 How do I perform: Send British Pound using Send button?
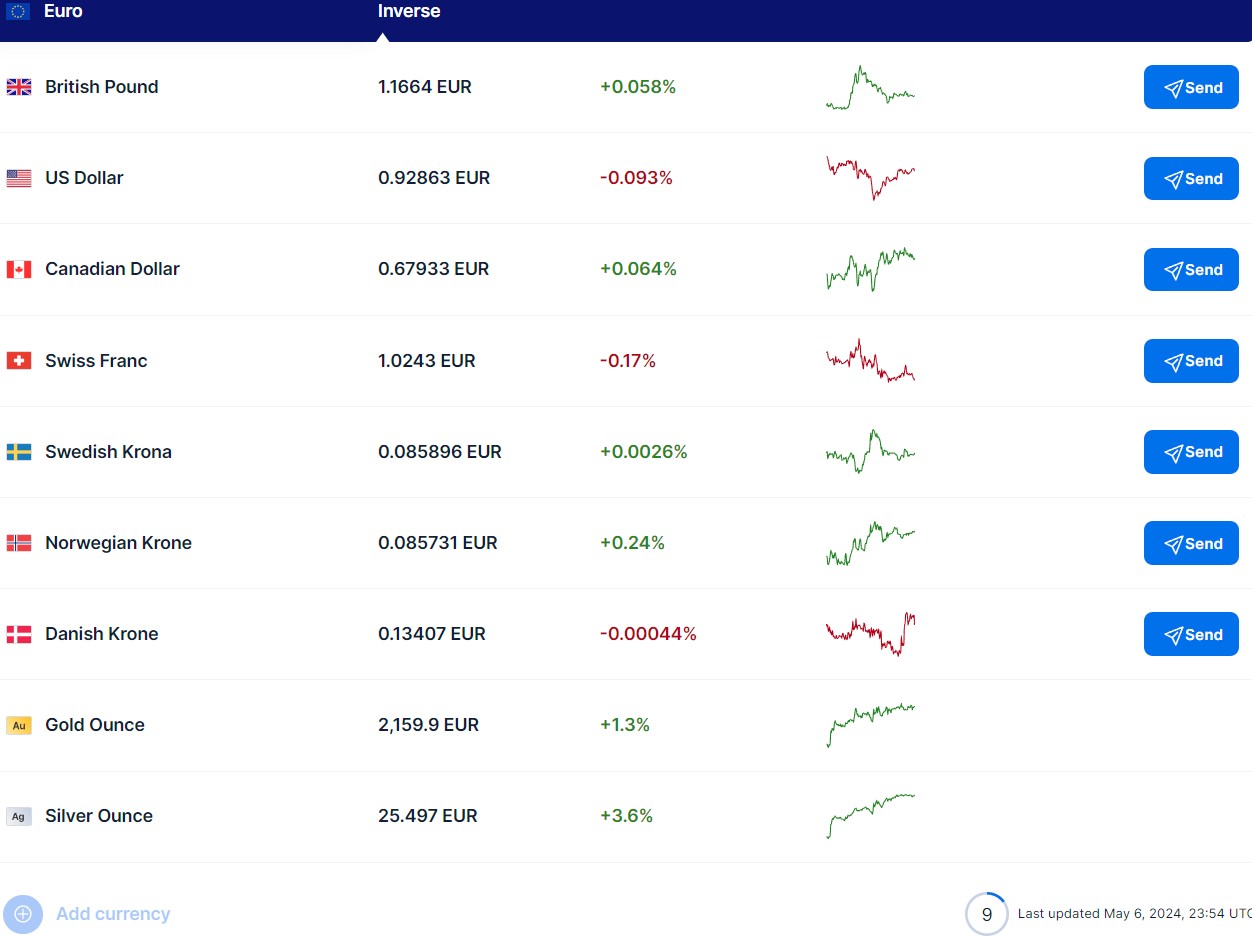tap(1191, 88)
